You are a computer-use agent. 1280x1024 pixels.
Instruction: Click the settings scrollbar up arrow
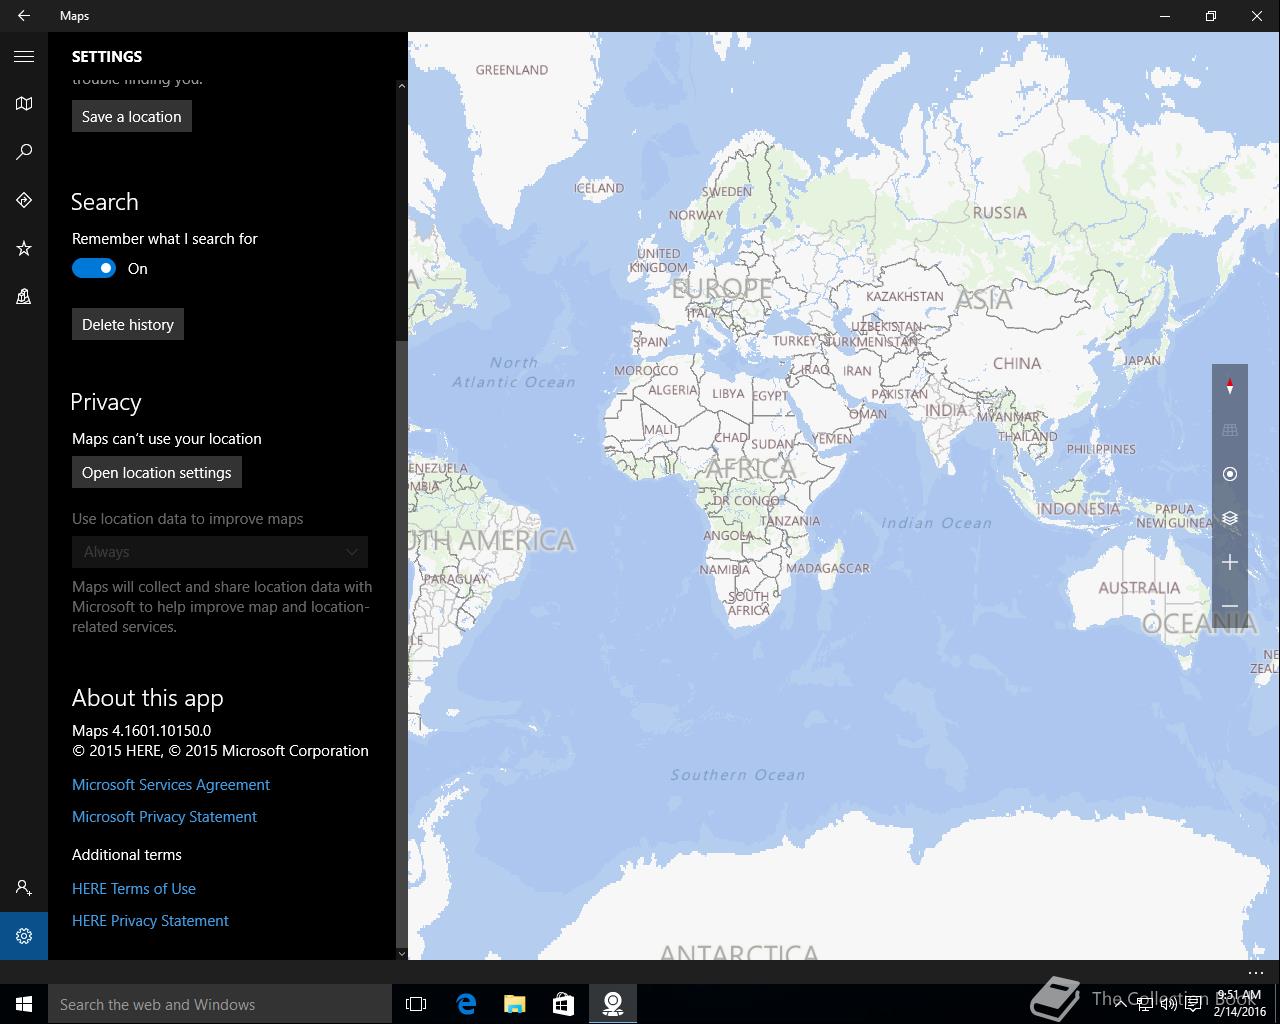coord(402,87)
